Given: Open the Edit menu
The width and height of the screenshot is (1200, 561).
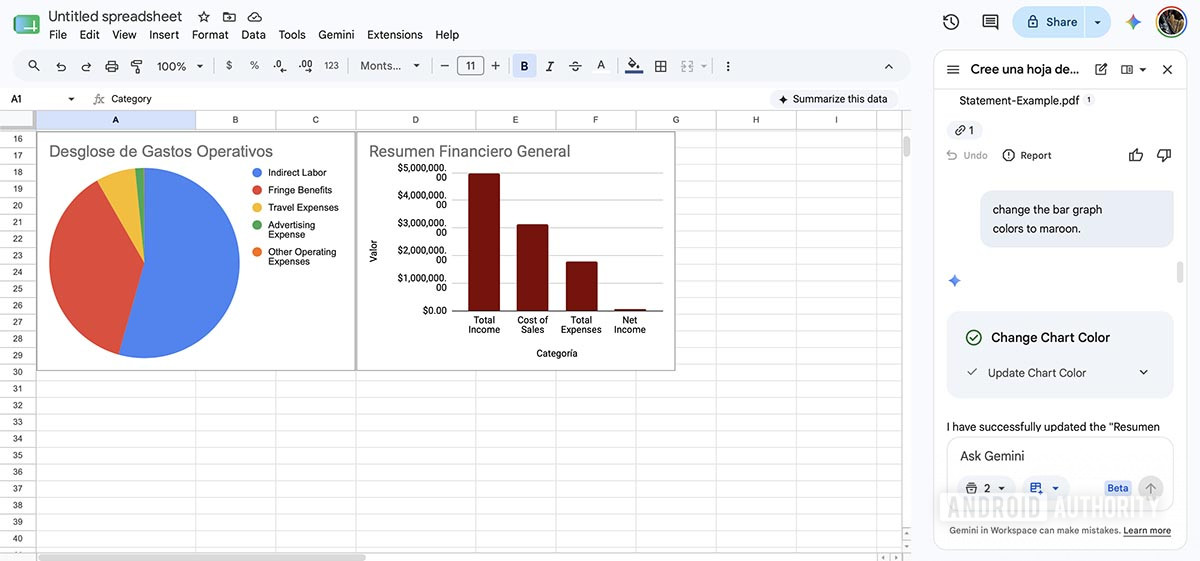Looking at the screenshot, I should point(90,34).
